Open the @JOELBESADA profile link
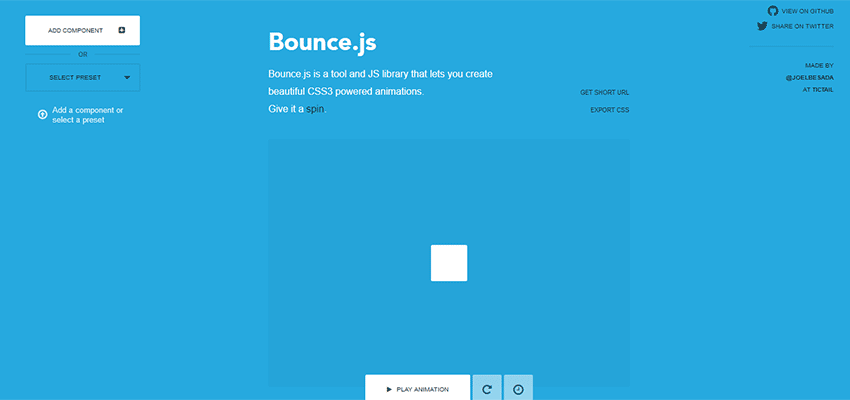The image size is (850, 400). point(809,78)
